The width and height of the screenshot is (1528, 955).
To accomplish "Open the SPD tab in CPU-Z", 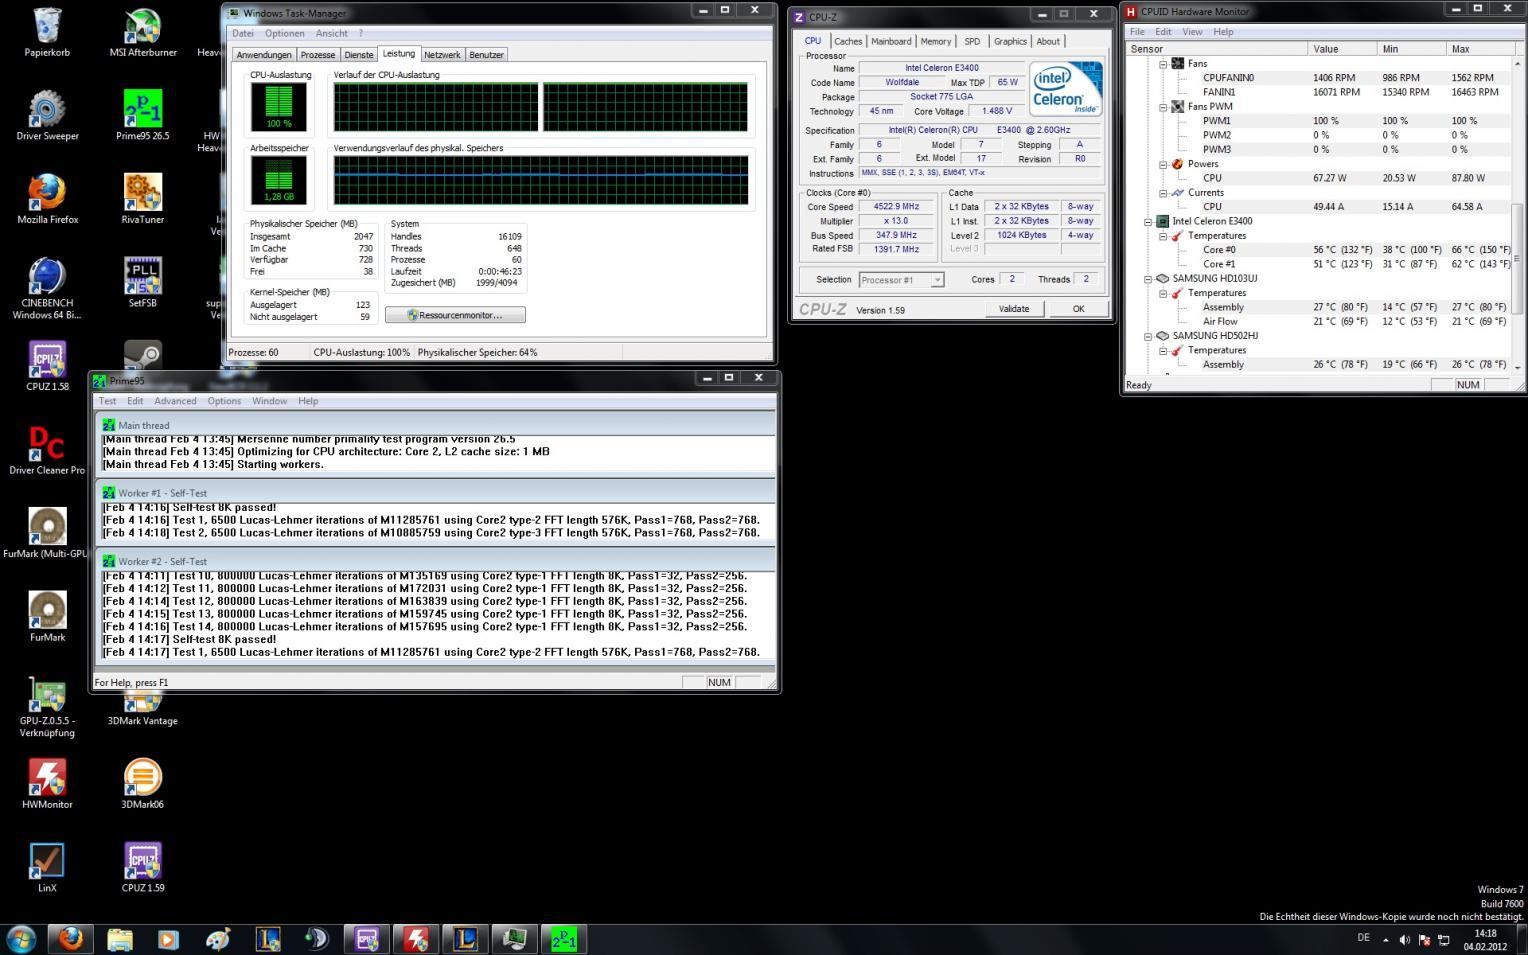I will (972, 41).
